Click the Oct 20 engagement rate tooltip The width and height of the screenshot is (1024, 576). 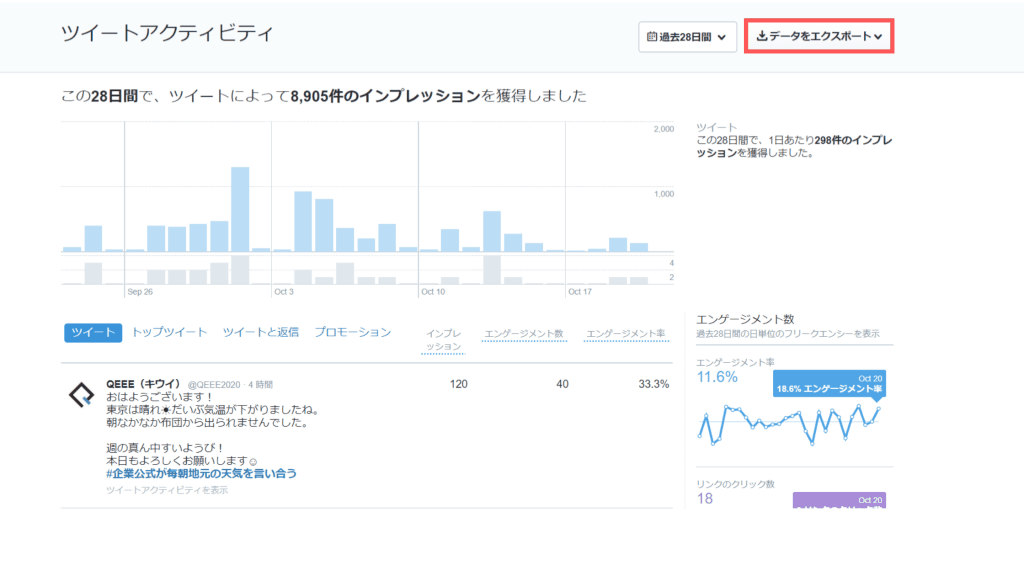pos(829,383)
